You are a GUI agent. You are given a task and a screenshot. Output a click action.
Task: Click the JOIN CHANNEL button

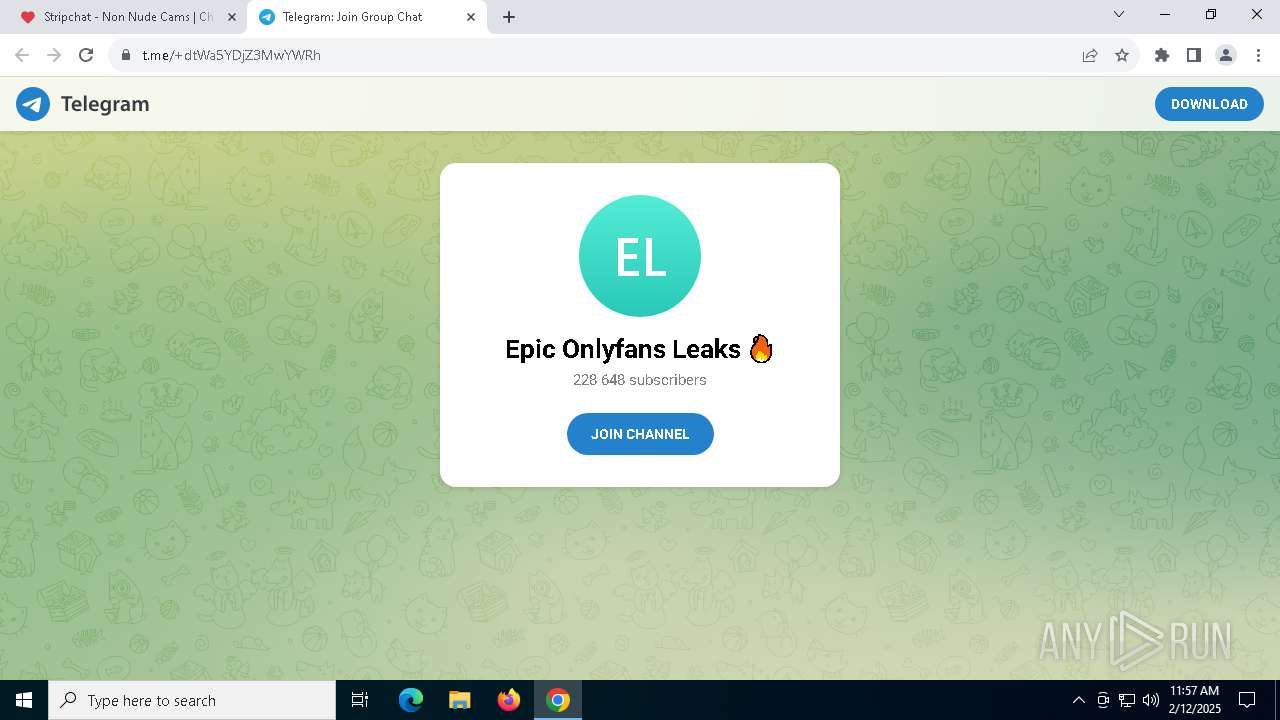pyautogui.click(x=640, y=434)
